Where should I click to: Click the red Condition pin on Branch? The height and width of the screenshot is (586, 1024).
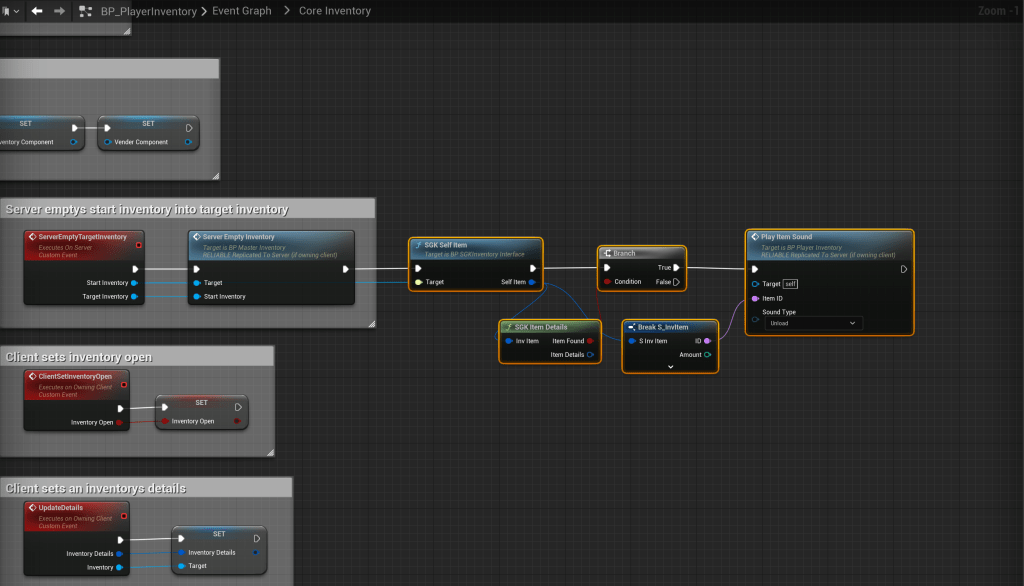[x=607, y=282]
